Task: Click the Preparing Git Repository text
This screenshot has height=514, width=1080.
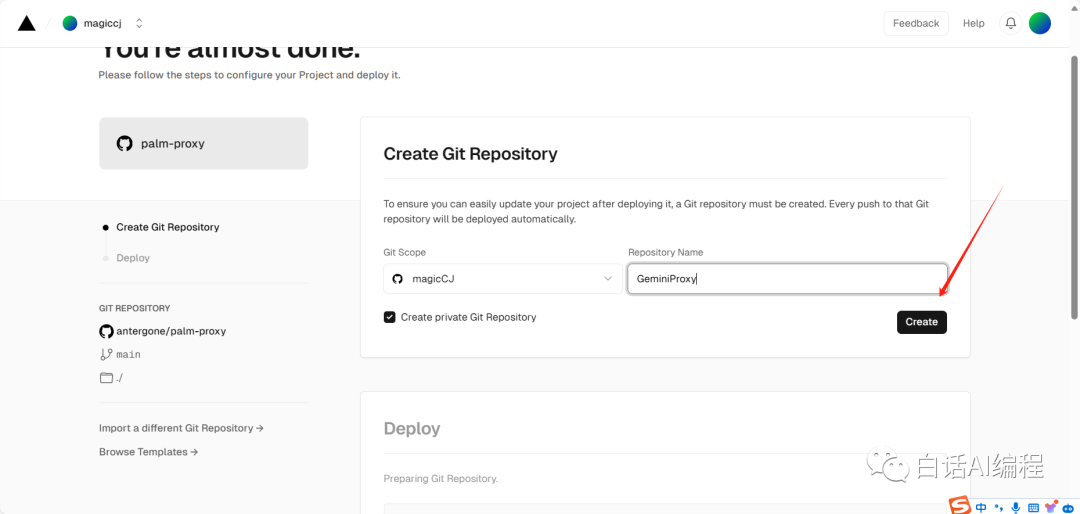Action: coord(441,478)
